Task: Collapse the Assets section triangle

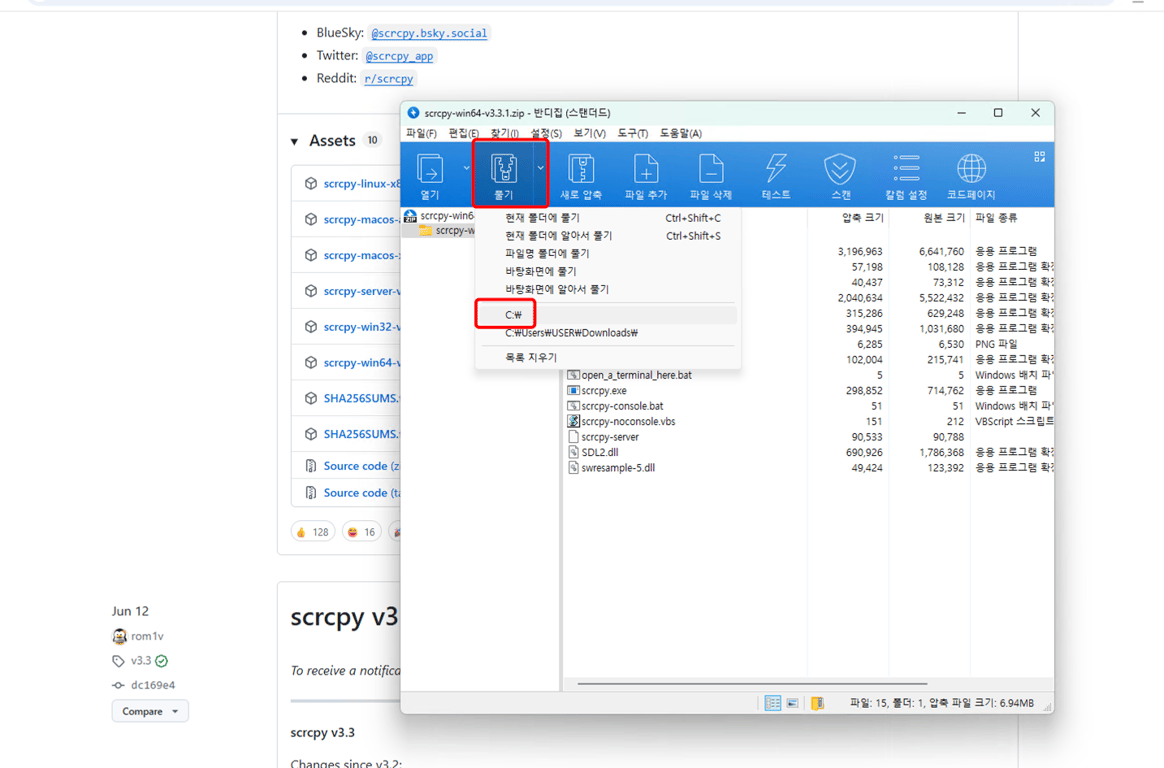Action: pos(295,141)
